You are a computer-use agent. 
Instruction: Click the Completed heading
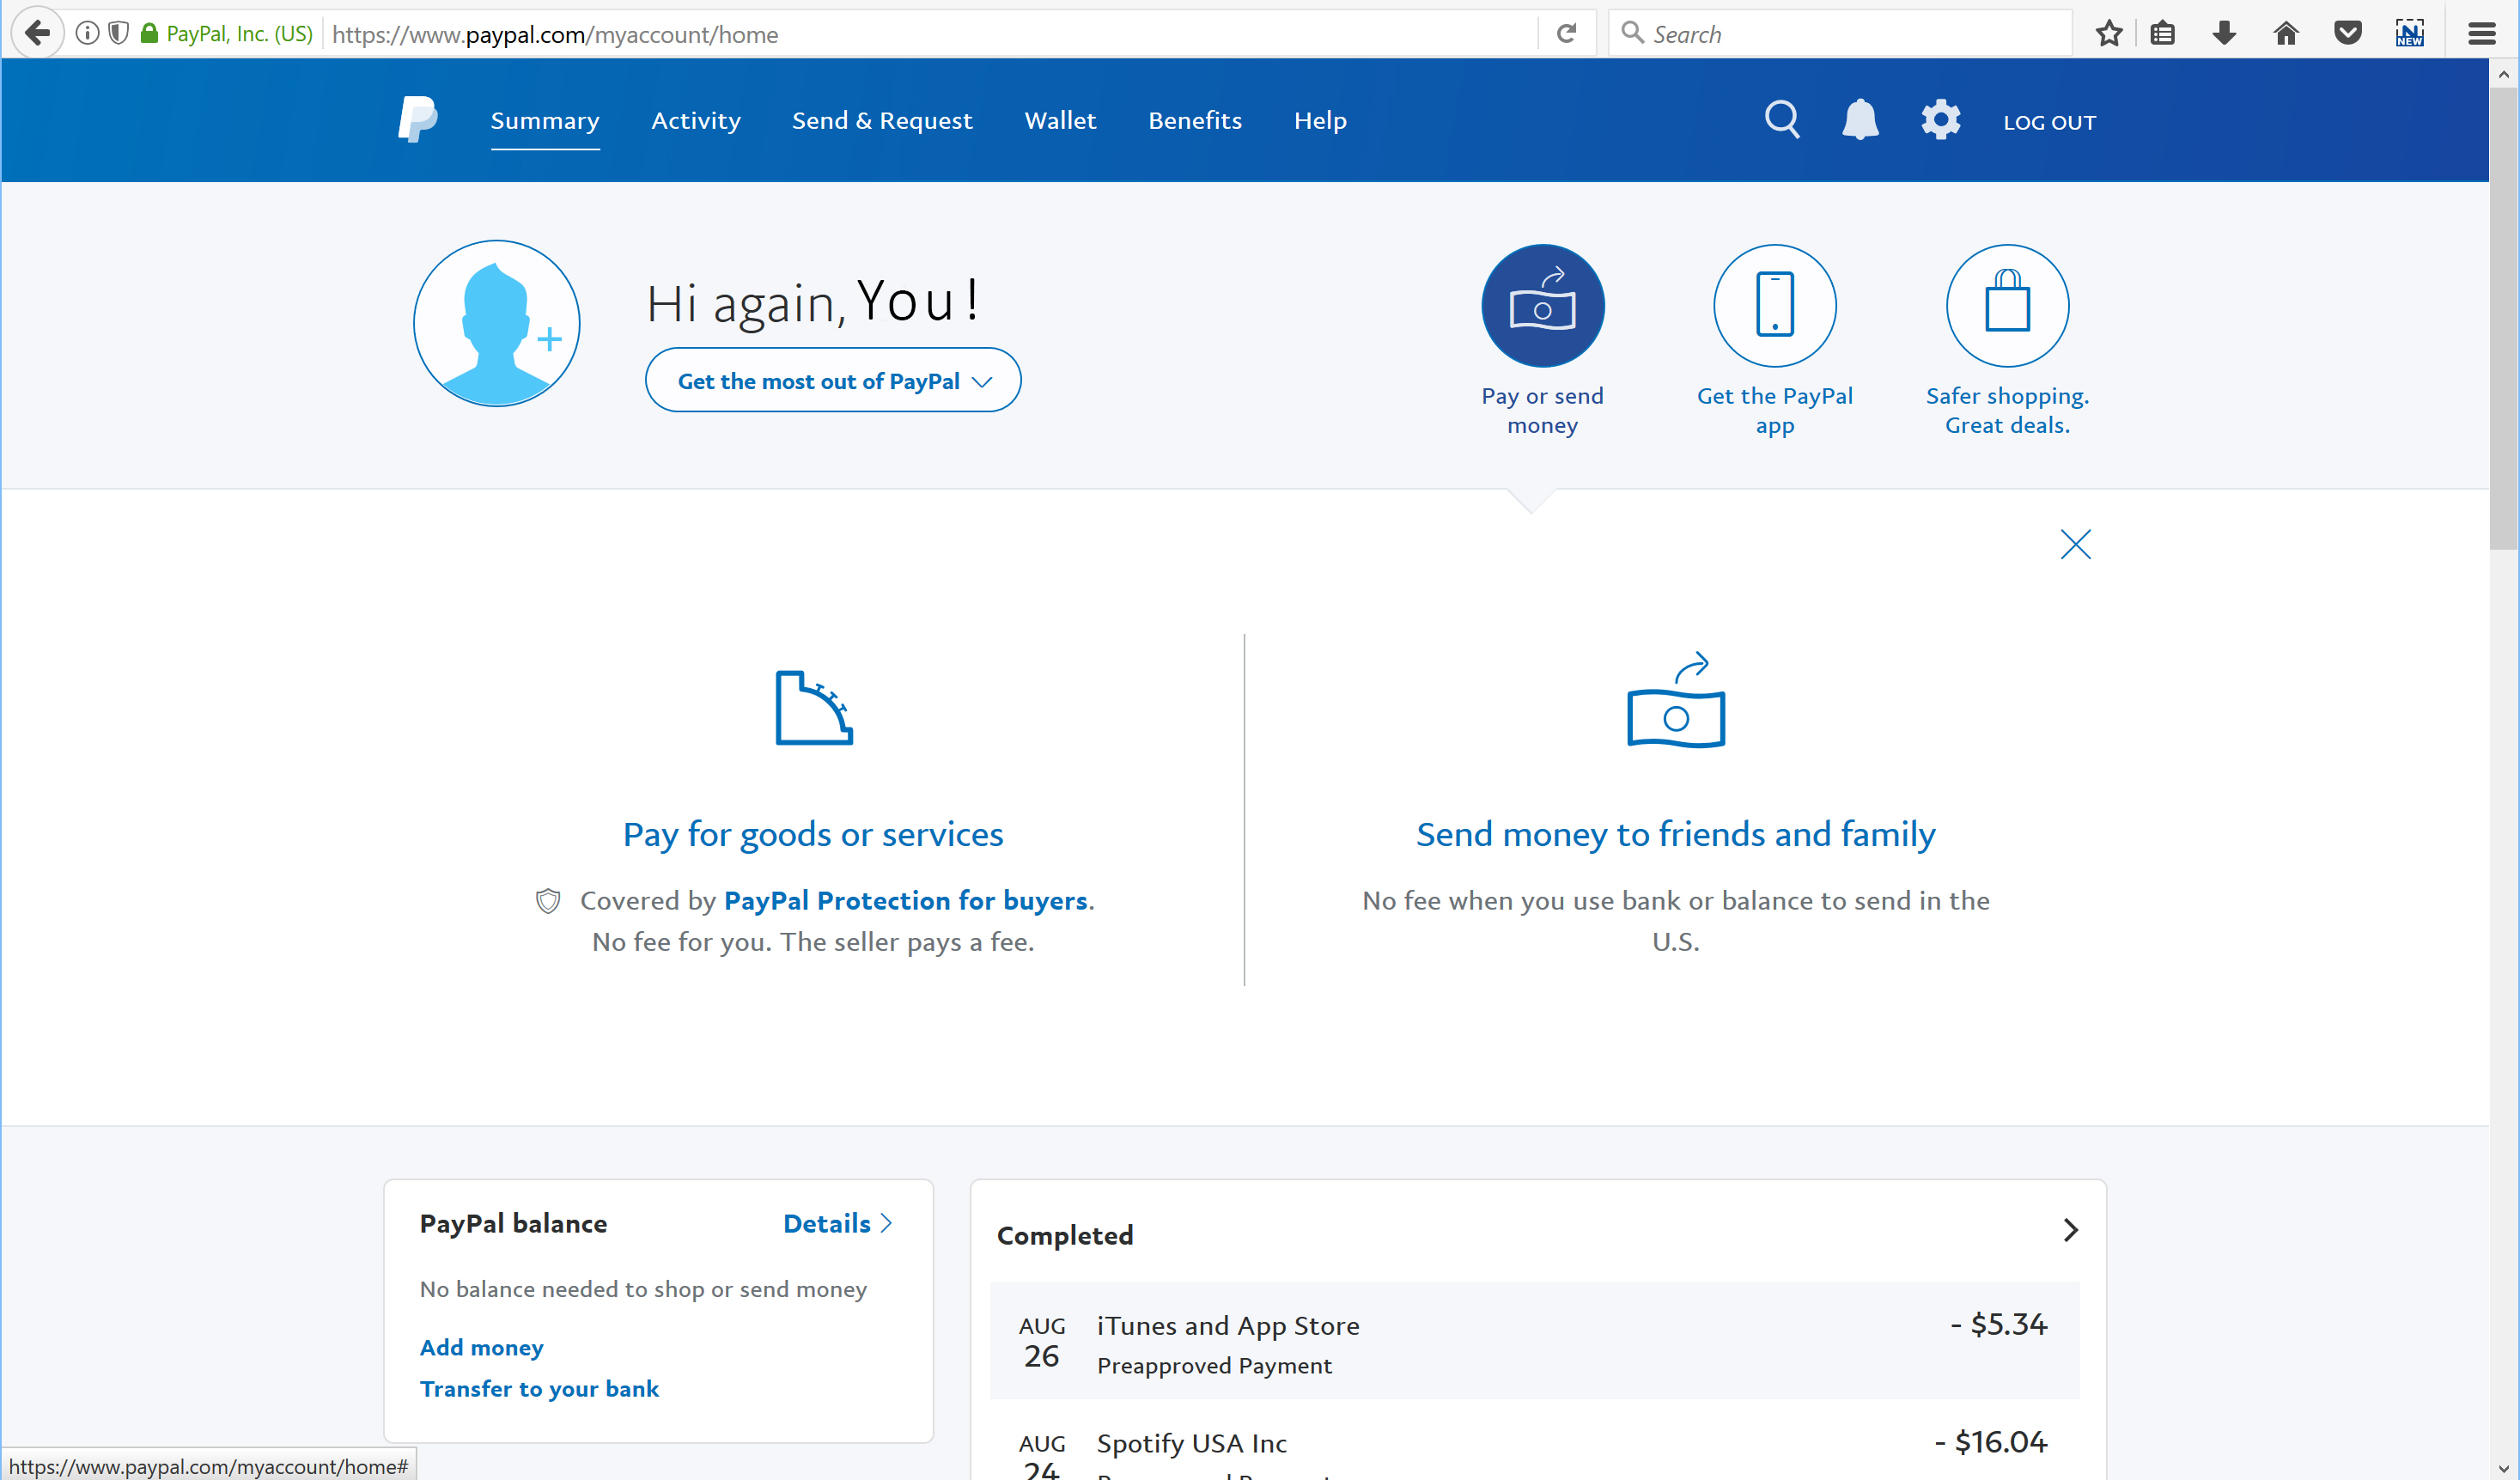click(1065, 1236)
